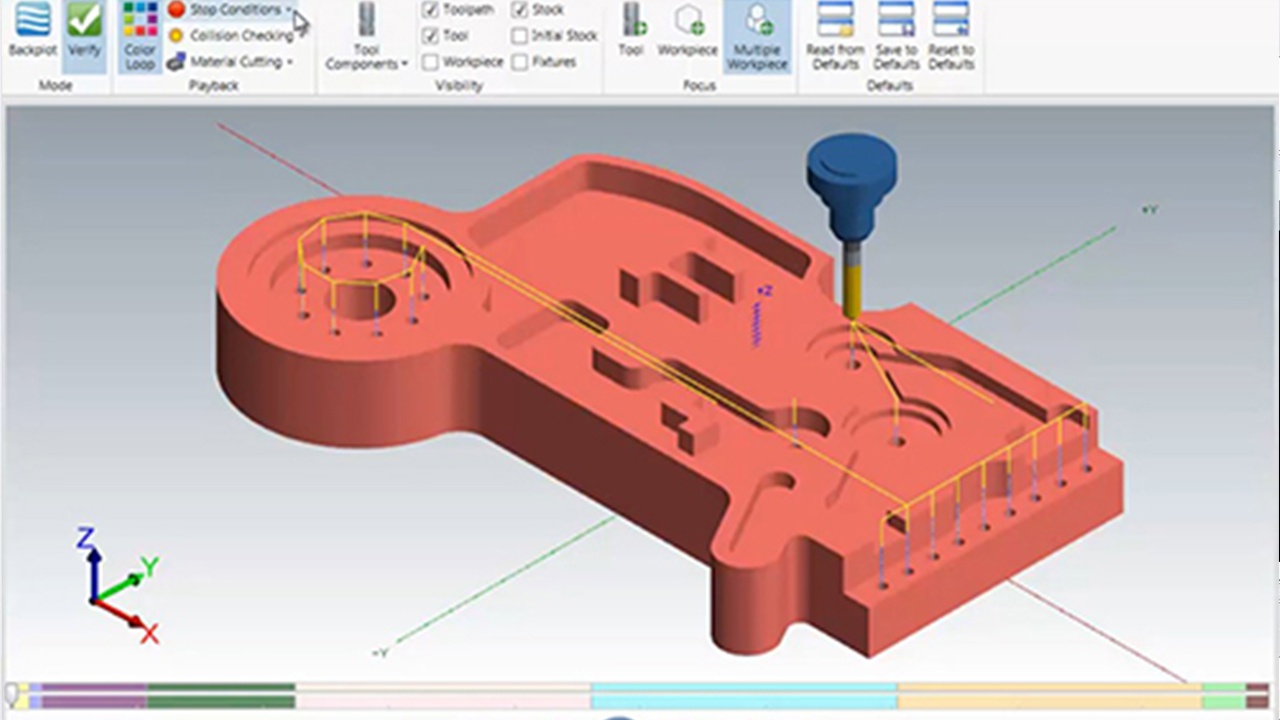
Task: Click the playback slider handle at timeline start
Action: click(11, 694)
